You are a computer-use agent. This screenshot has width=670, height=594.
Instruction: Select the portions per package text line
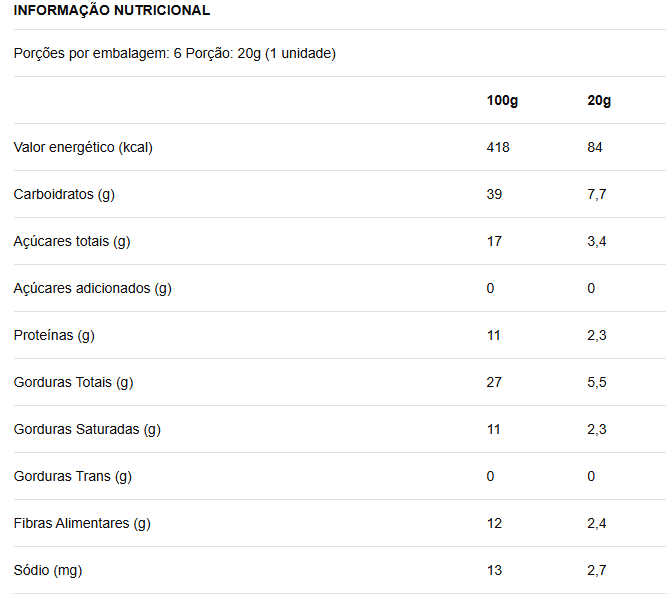[x=175, y=53]
